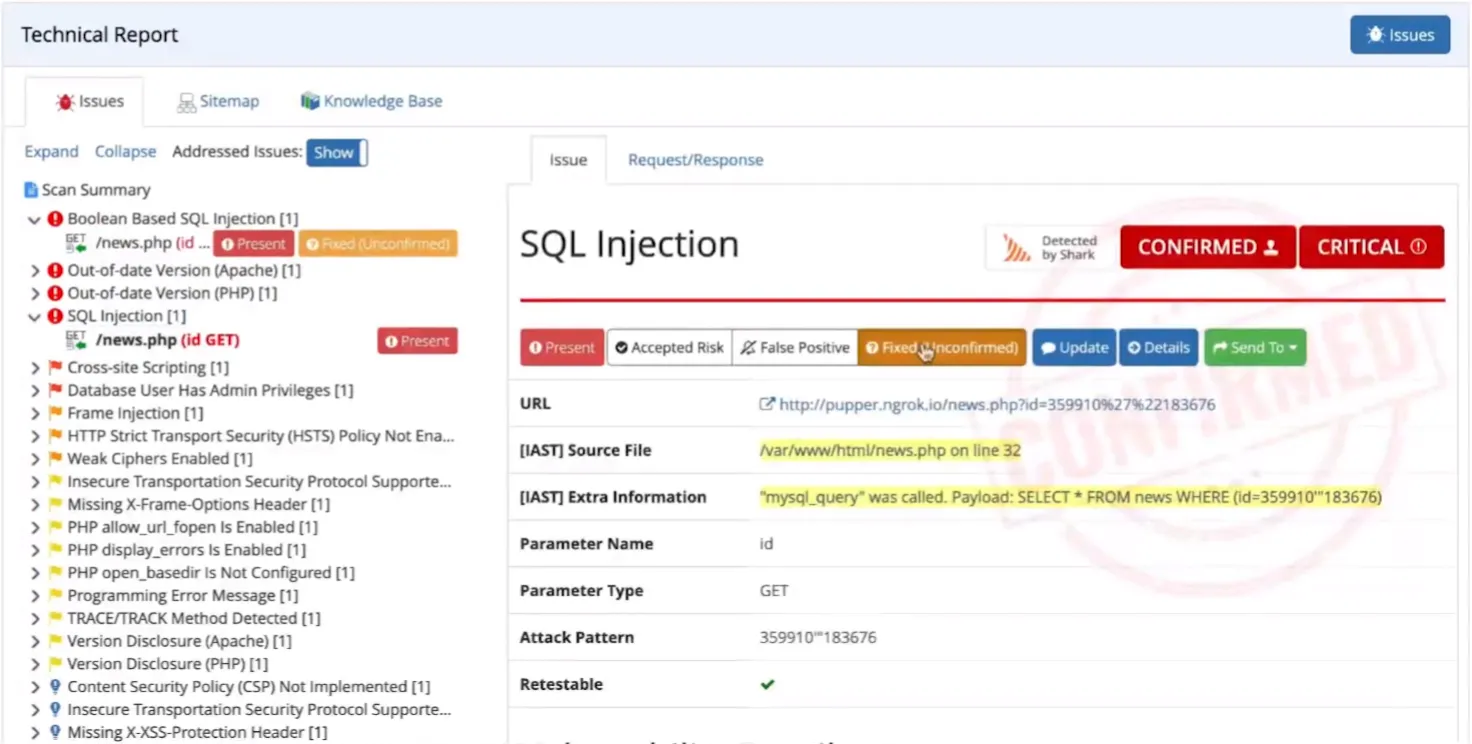Switch to the Issues tab
Image resolution: width=1472 pixels, height=744 pixels.
90,101
